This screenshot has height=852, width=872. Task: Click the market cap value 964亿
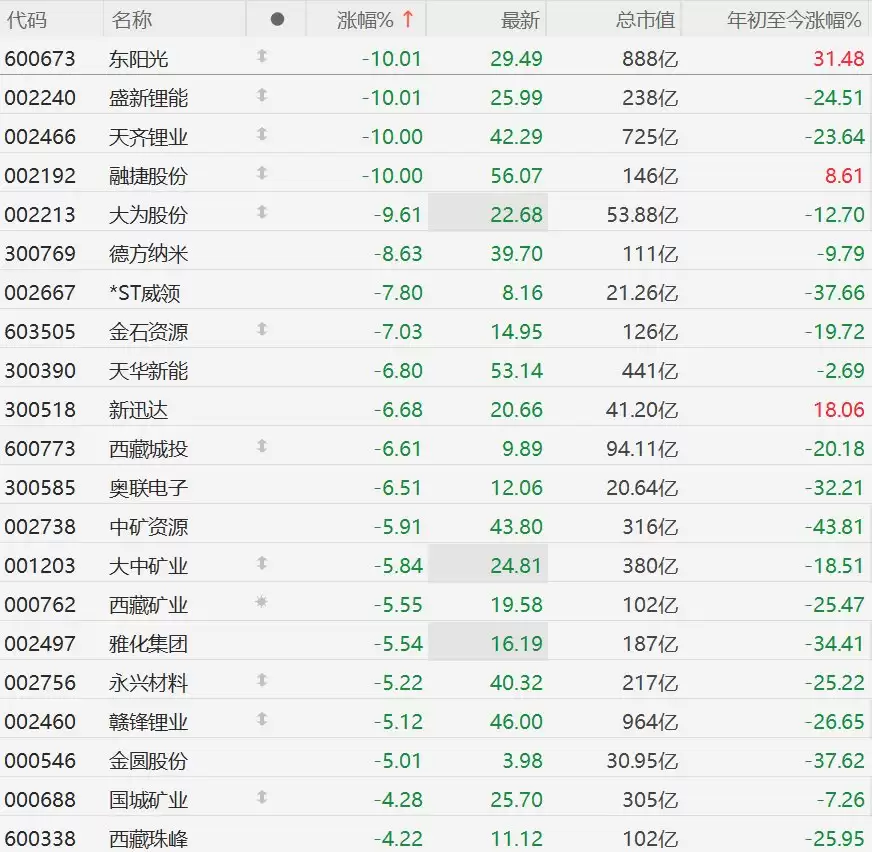click(650, 722)
